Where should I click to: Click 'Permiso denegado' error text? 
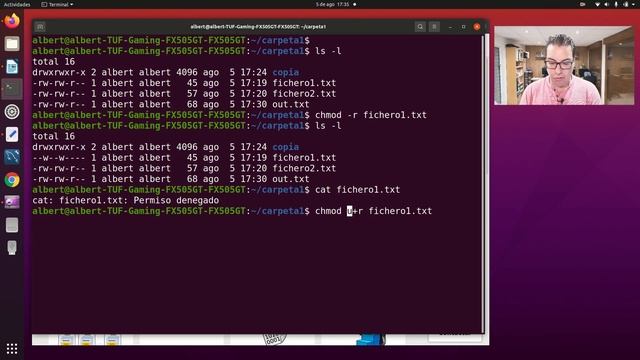click(176, 200)
